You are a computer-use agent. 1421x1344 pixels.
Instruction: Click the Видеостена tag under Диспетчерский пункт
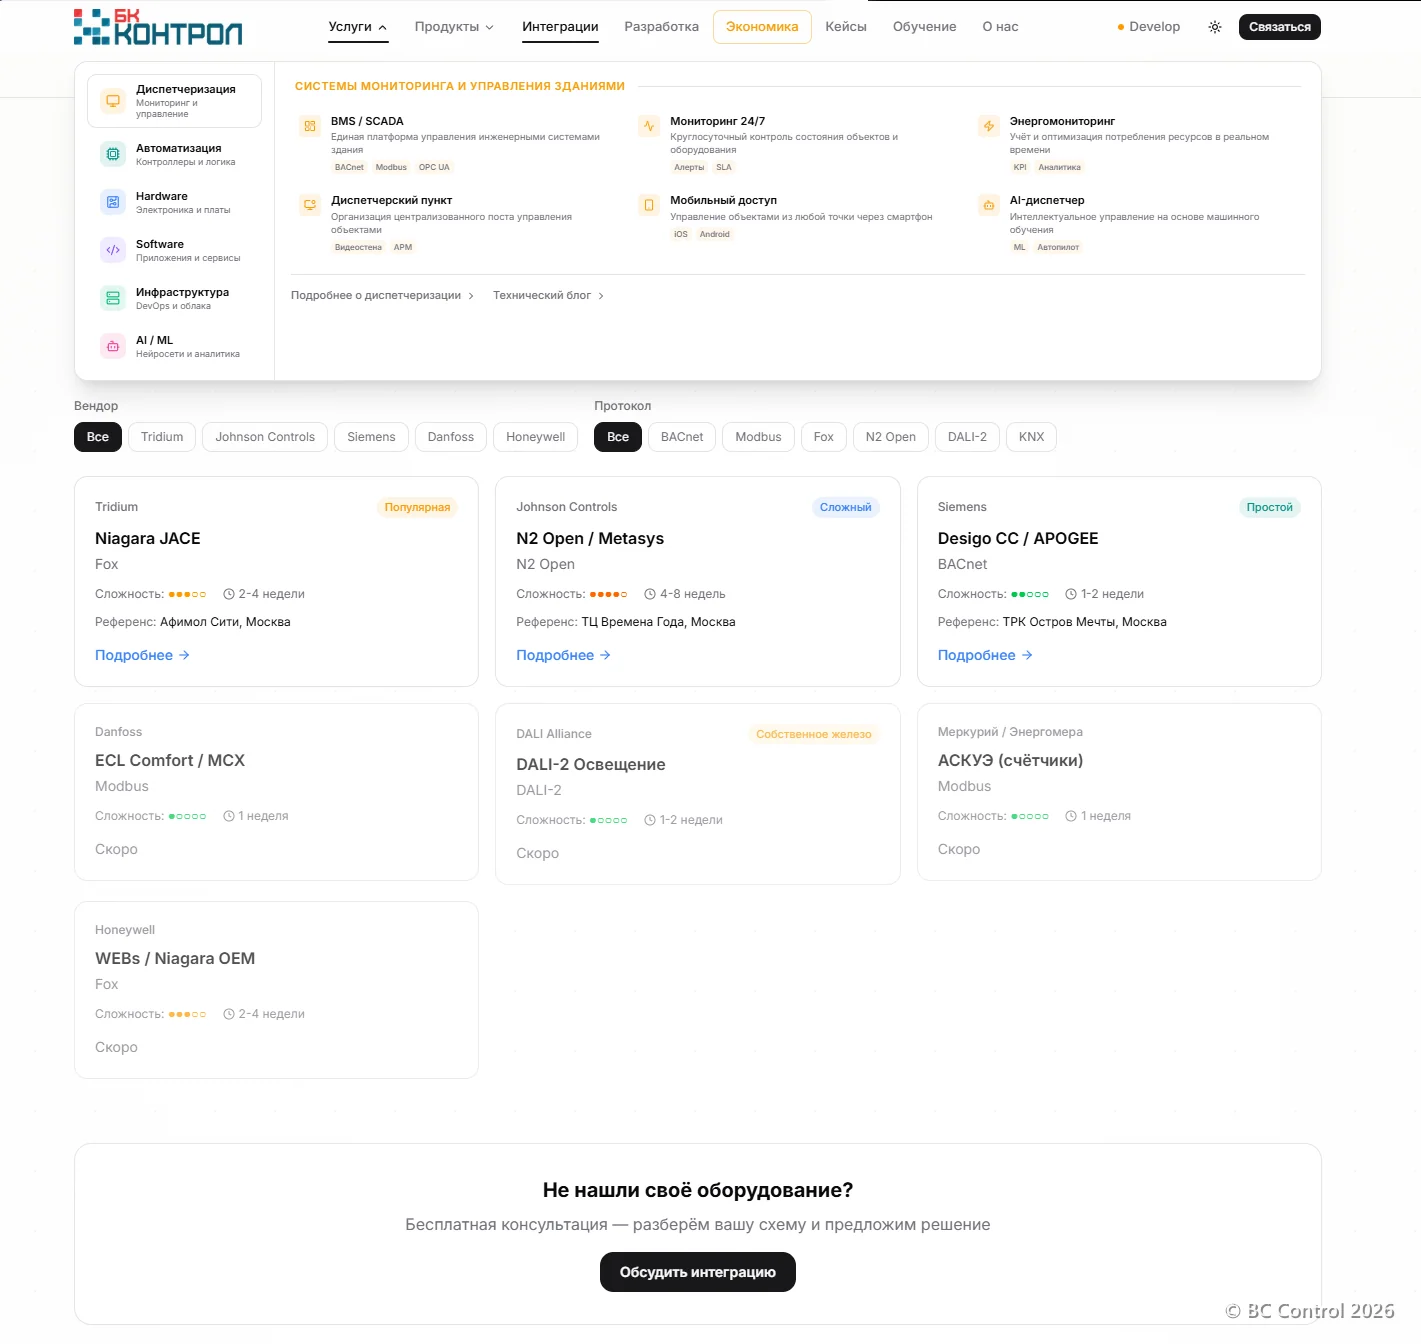coord(358,247)
